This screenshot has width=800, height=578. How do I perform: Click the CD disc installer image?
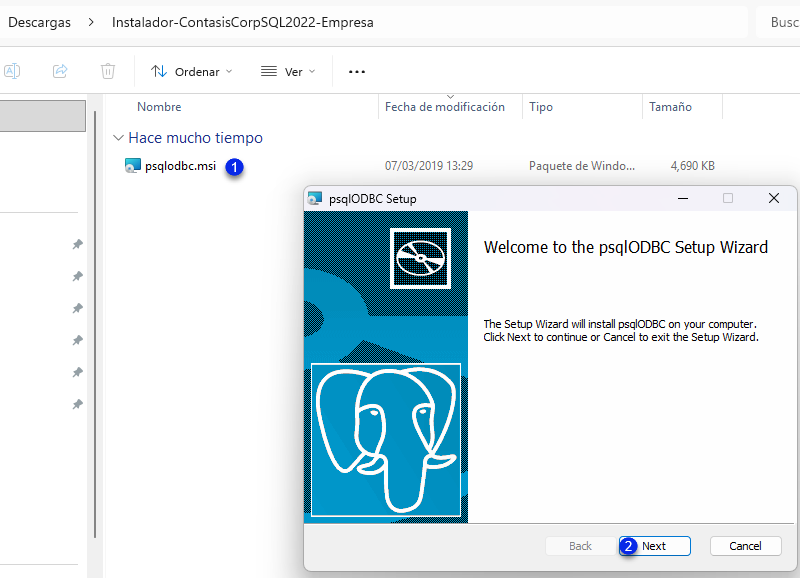[420, 258]
